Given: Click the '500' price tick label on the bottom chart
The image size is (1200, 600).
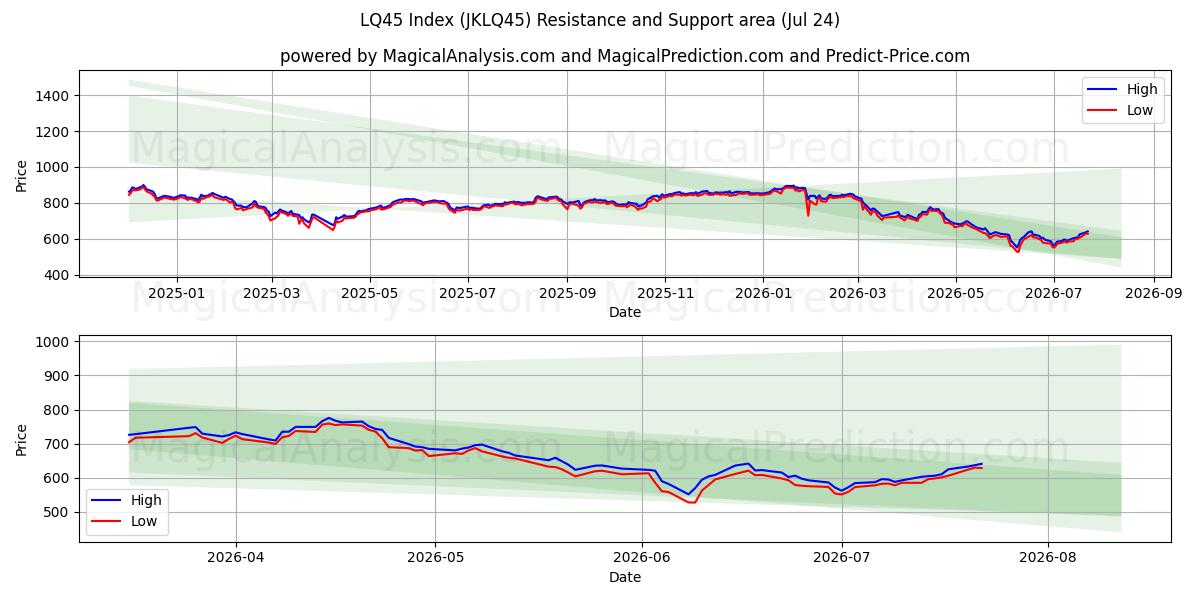Looking at the screenshot, I should click(x=57, y=512).
